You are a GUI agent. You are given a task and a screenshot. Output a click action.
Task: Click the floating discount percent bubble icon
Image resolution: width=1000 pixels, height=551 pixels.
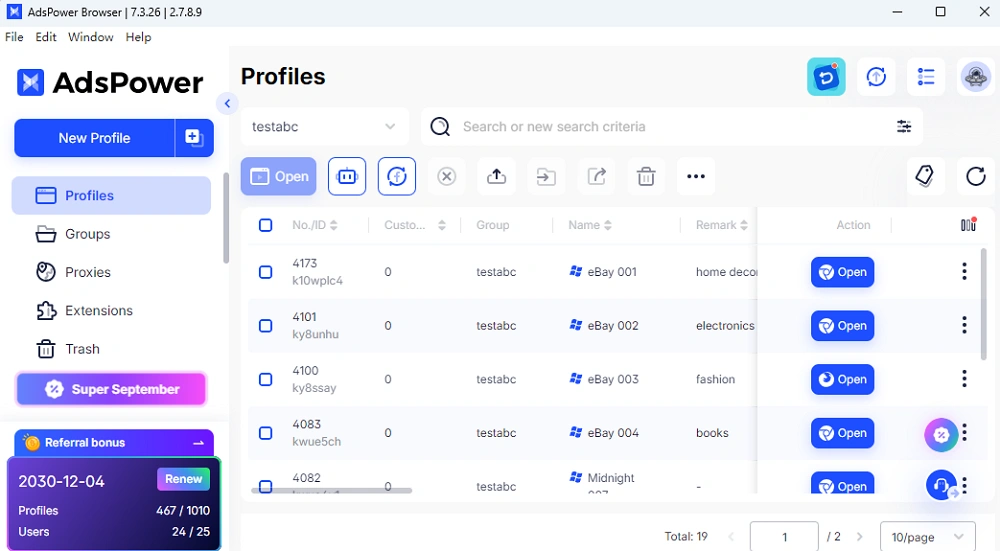click(x=941, y=435)
